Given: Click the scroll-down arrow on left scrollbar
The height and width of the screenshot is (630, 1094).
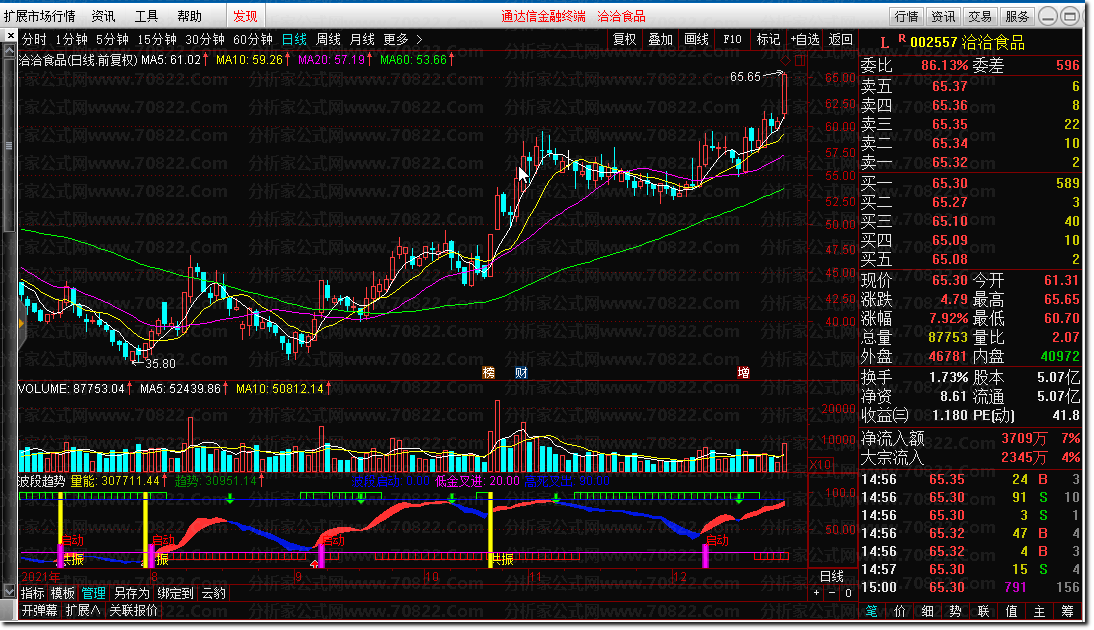Looking at the screenshot, I should [x=9, y=592].
